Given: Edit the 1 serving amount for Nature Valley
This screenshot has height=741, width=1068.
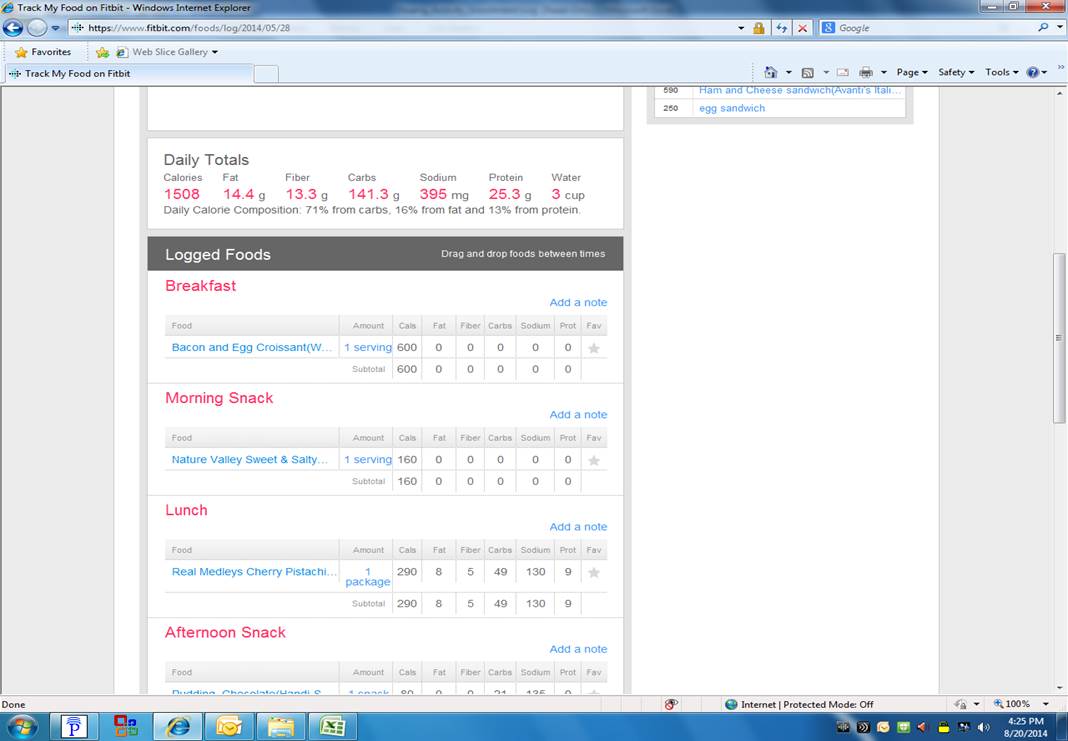Looking at the screenshot, I should tap(368, 460).
